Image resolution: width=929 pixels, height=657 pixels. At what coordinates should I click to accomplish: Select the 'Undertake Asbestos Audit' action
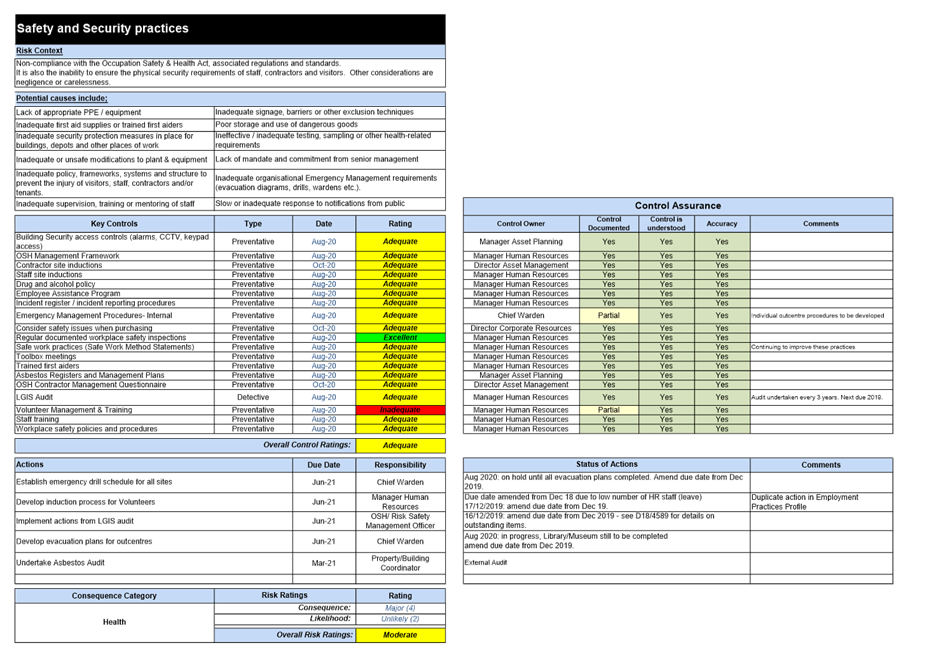pyautogui.click(x=153, y=563)
